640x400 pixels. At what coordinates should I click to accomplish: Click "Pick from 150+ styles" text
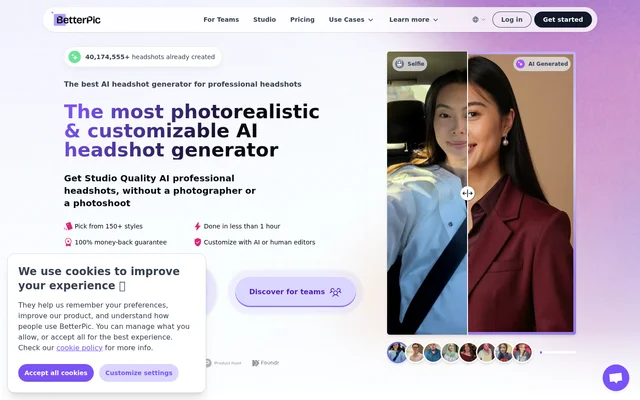109,226
